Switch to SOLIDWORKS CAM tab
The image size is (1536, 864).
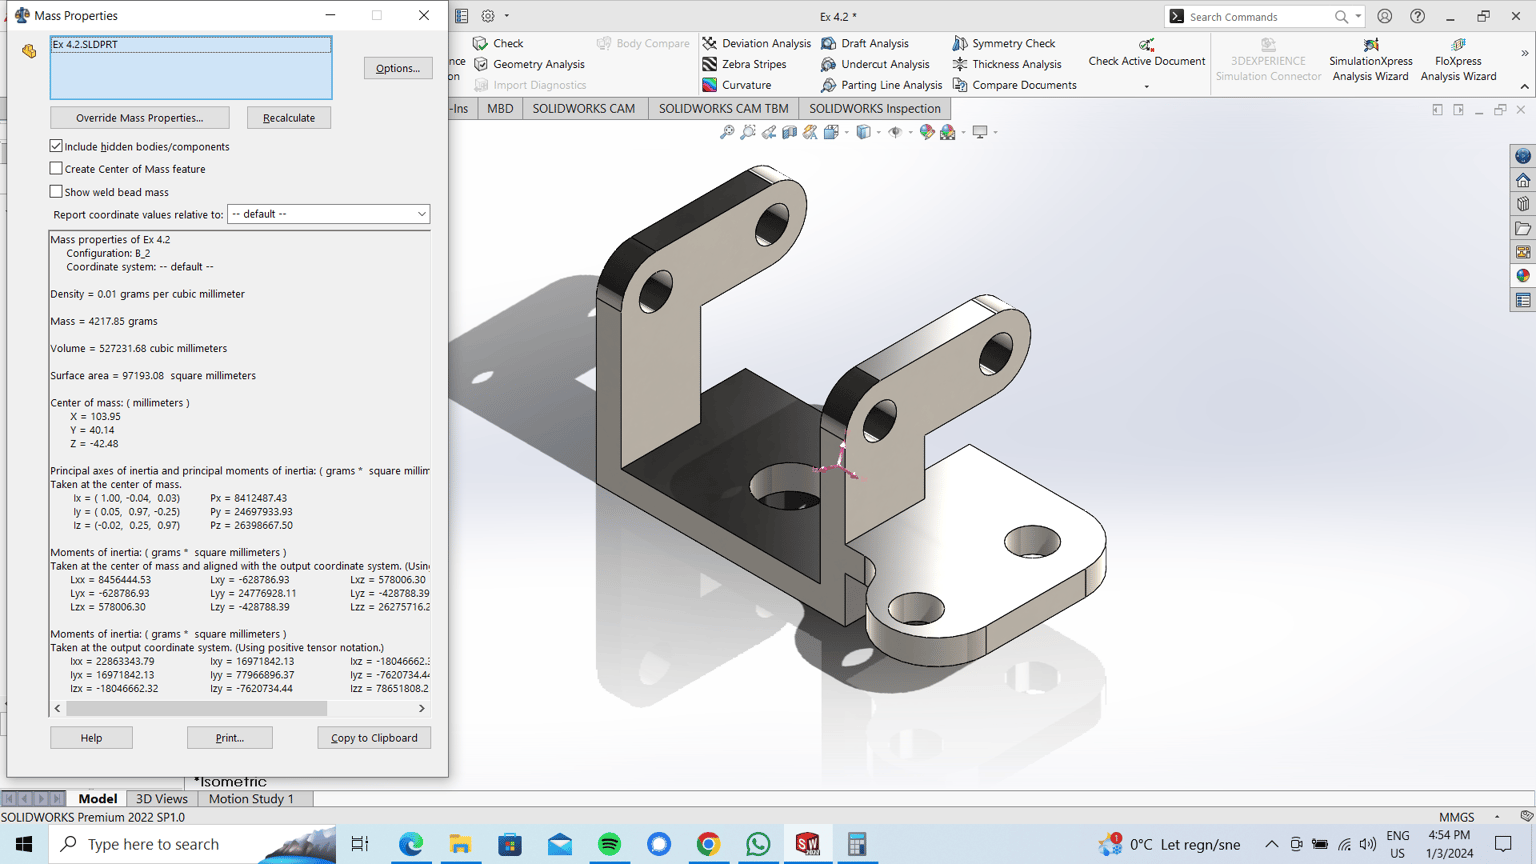pos(584,108)
